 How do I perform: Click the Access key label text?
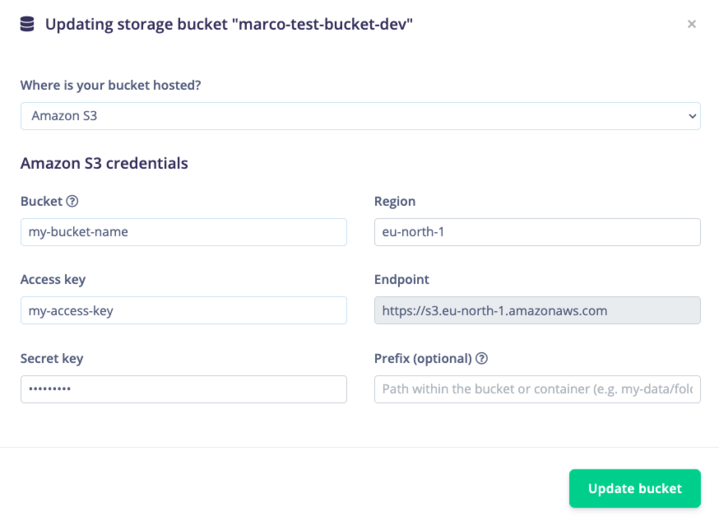click(x=53, y=280)
